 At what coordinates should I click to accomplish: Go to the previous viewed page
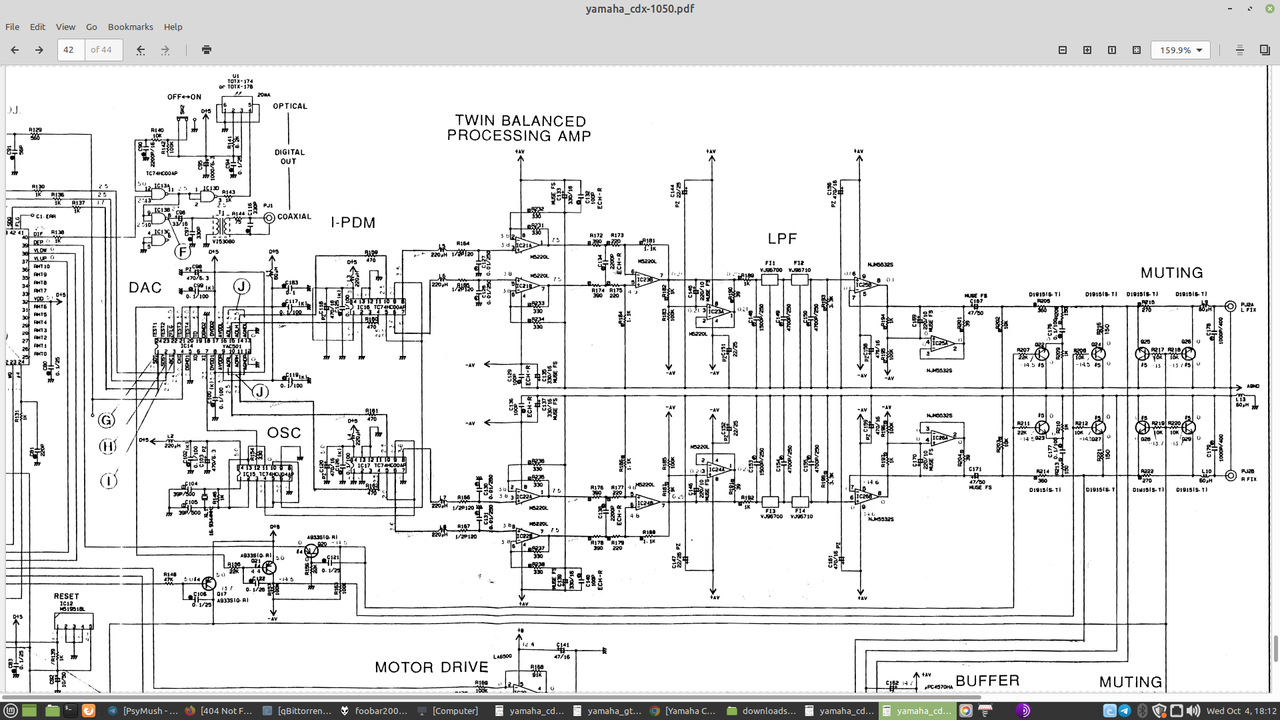click(140, 49)
